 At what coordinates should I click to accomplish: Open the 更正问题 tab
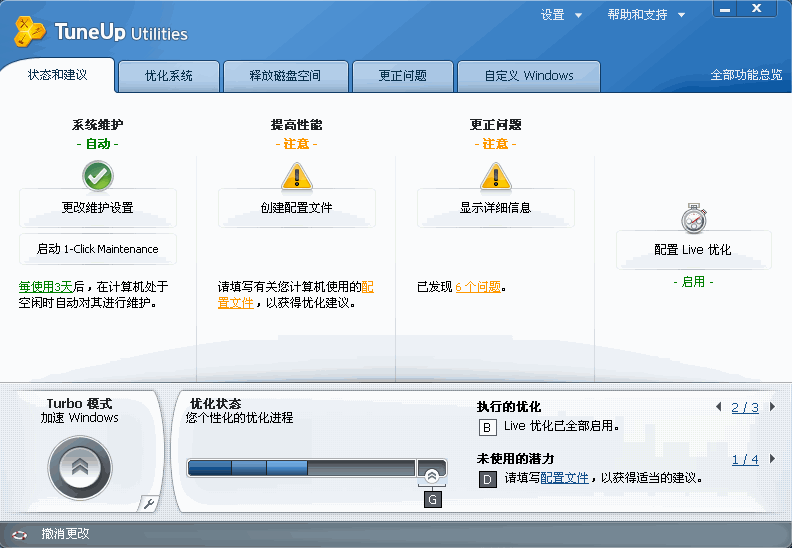click(403, 76)
